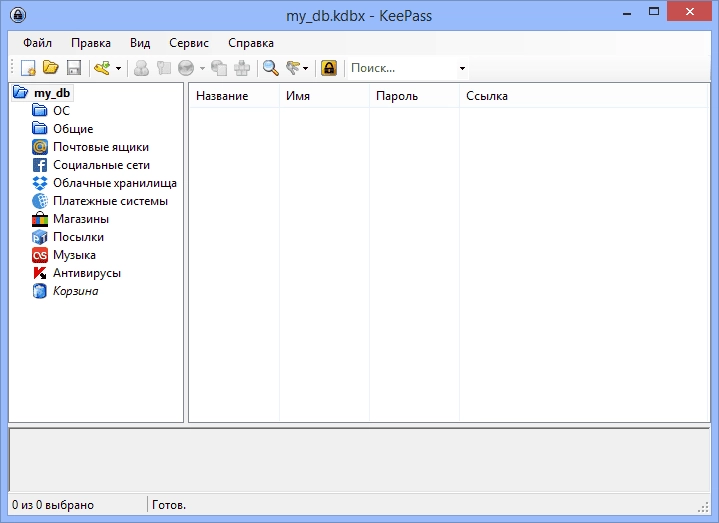The height and width of the screenshot is (523, 719).
Task: Click the Add Entry key icon
Action: coord(102,68)
